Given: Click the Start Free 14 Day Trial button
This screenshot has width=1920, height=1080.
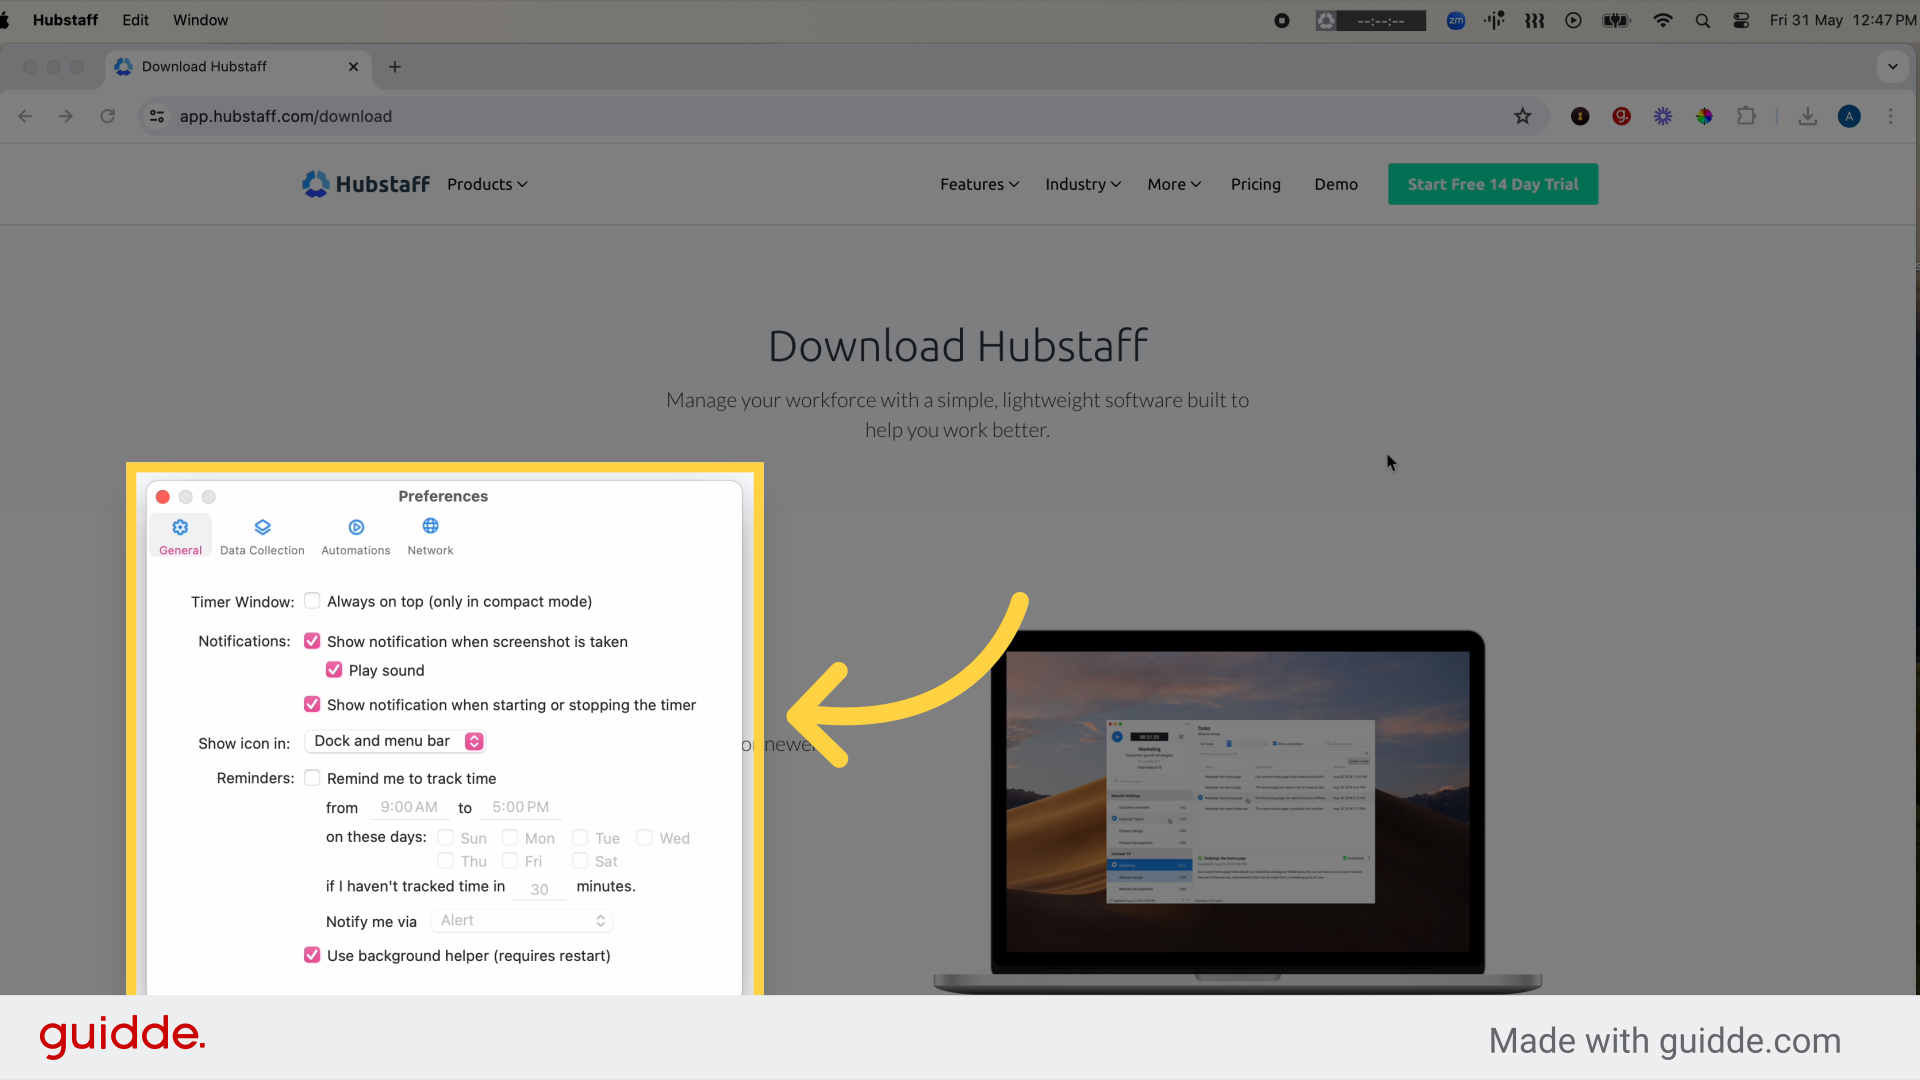Looking at the screenshot, I should pos(1492,184).
